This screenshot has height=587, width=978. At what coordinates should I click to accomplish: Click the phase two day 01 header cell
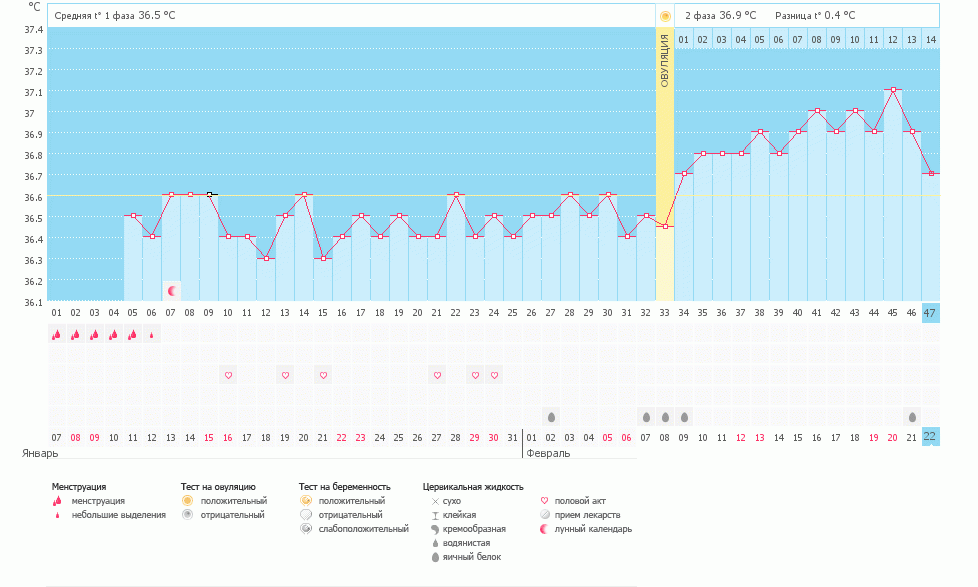coord(684,39)
